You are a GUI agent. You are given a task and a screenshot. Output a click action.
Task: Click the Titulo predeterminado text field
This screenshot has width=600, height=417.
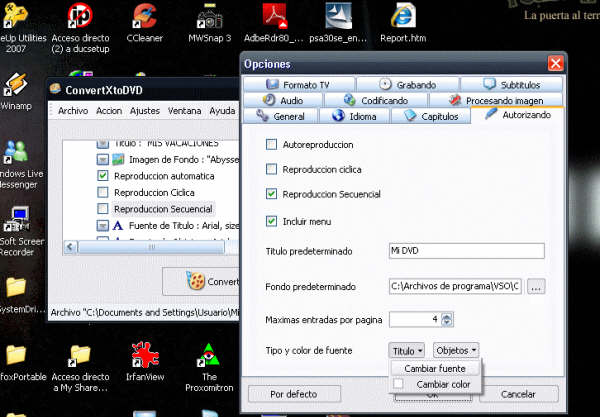click(466, 251)
